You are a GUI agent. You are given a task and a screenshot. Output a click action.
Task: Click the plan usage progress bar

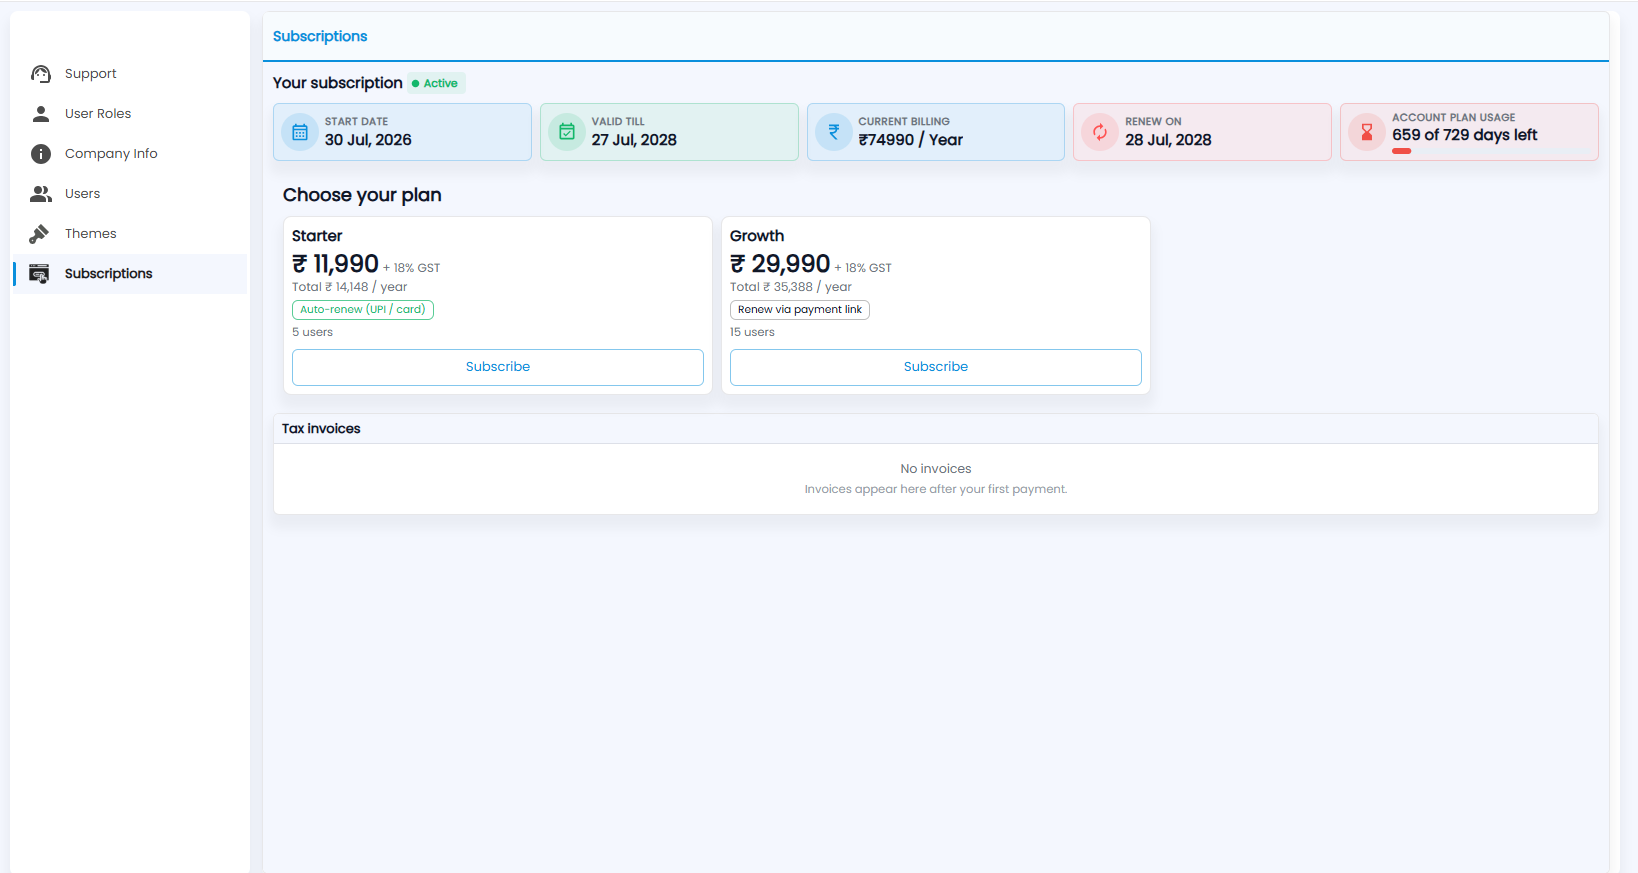[1490, 151]
